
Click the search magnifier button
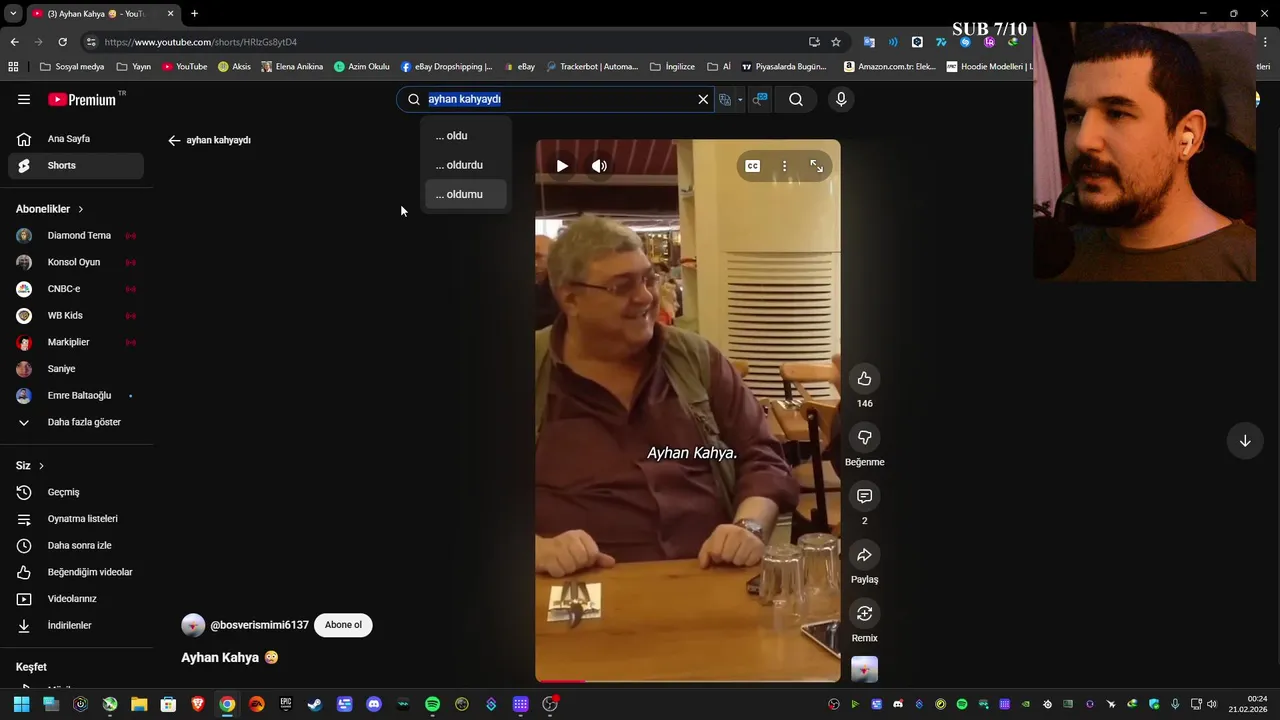point(796,99)
